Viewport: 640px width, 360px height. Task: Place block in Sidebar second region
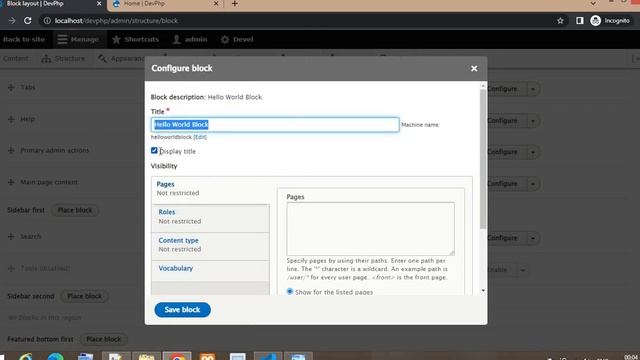(x=84, y=296)
